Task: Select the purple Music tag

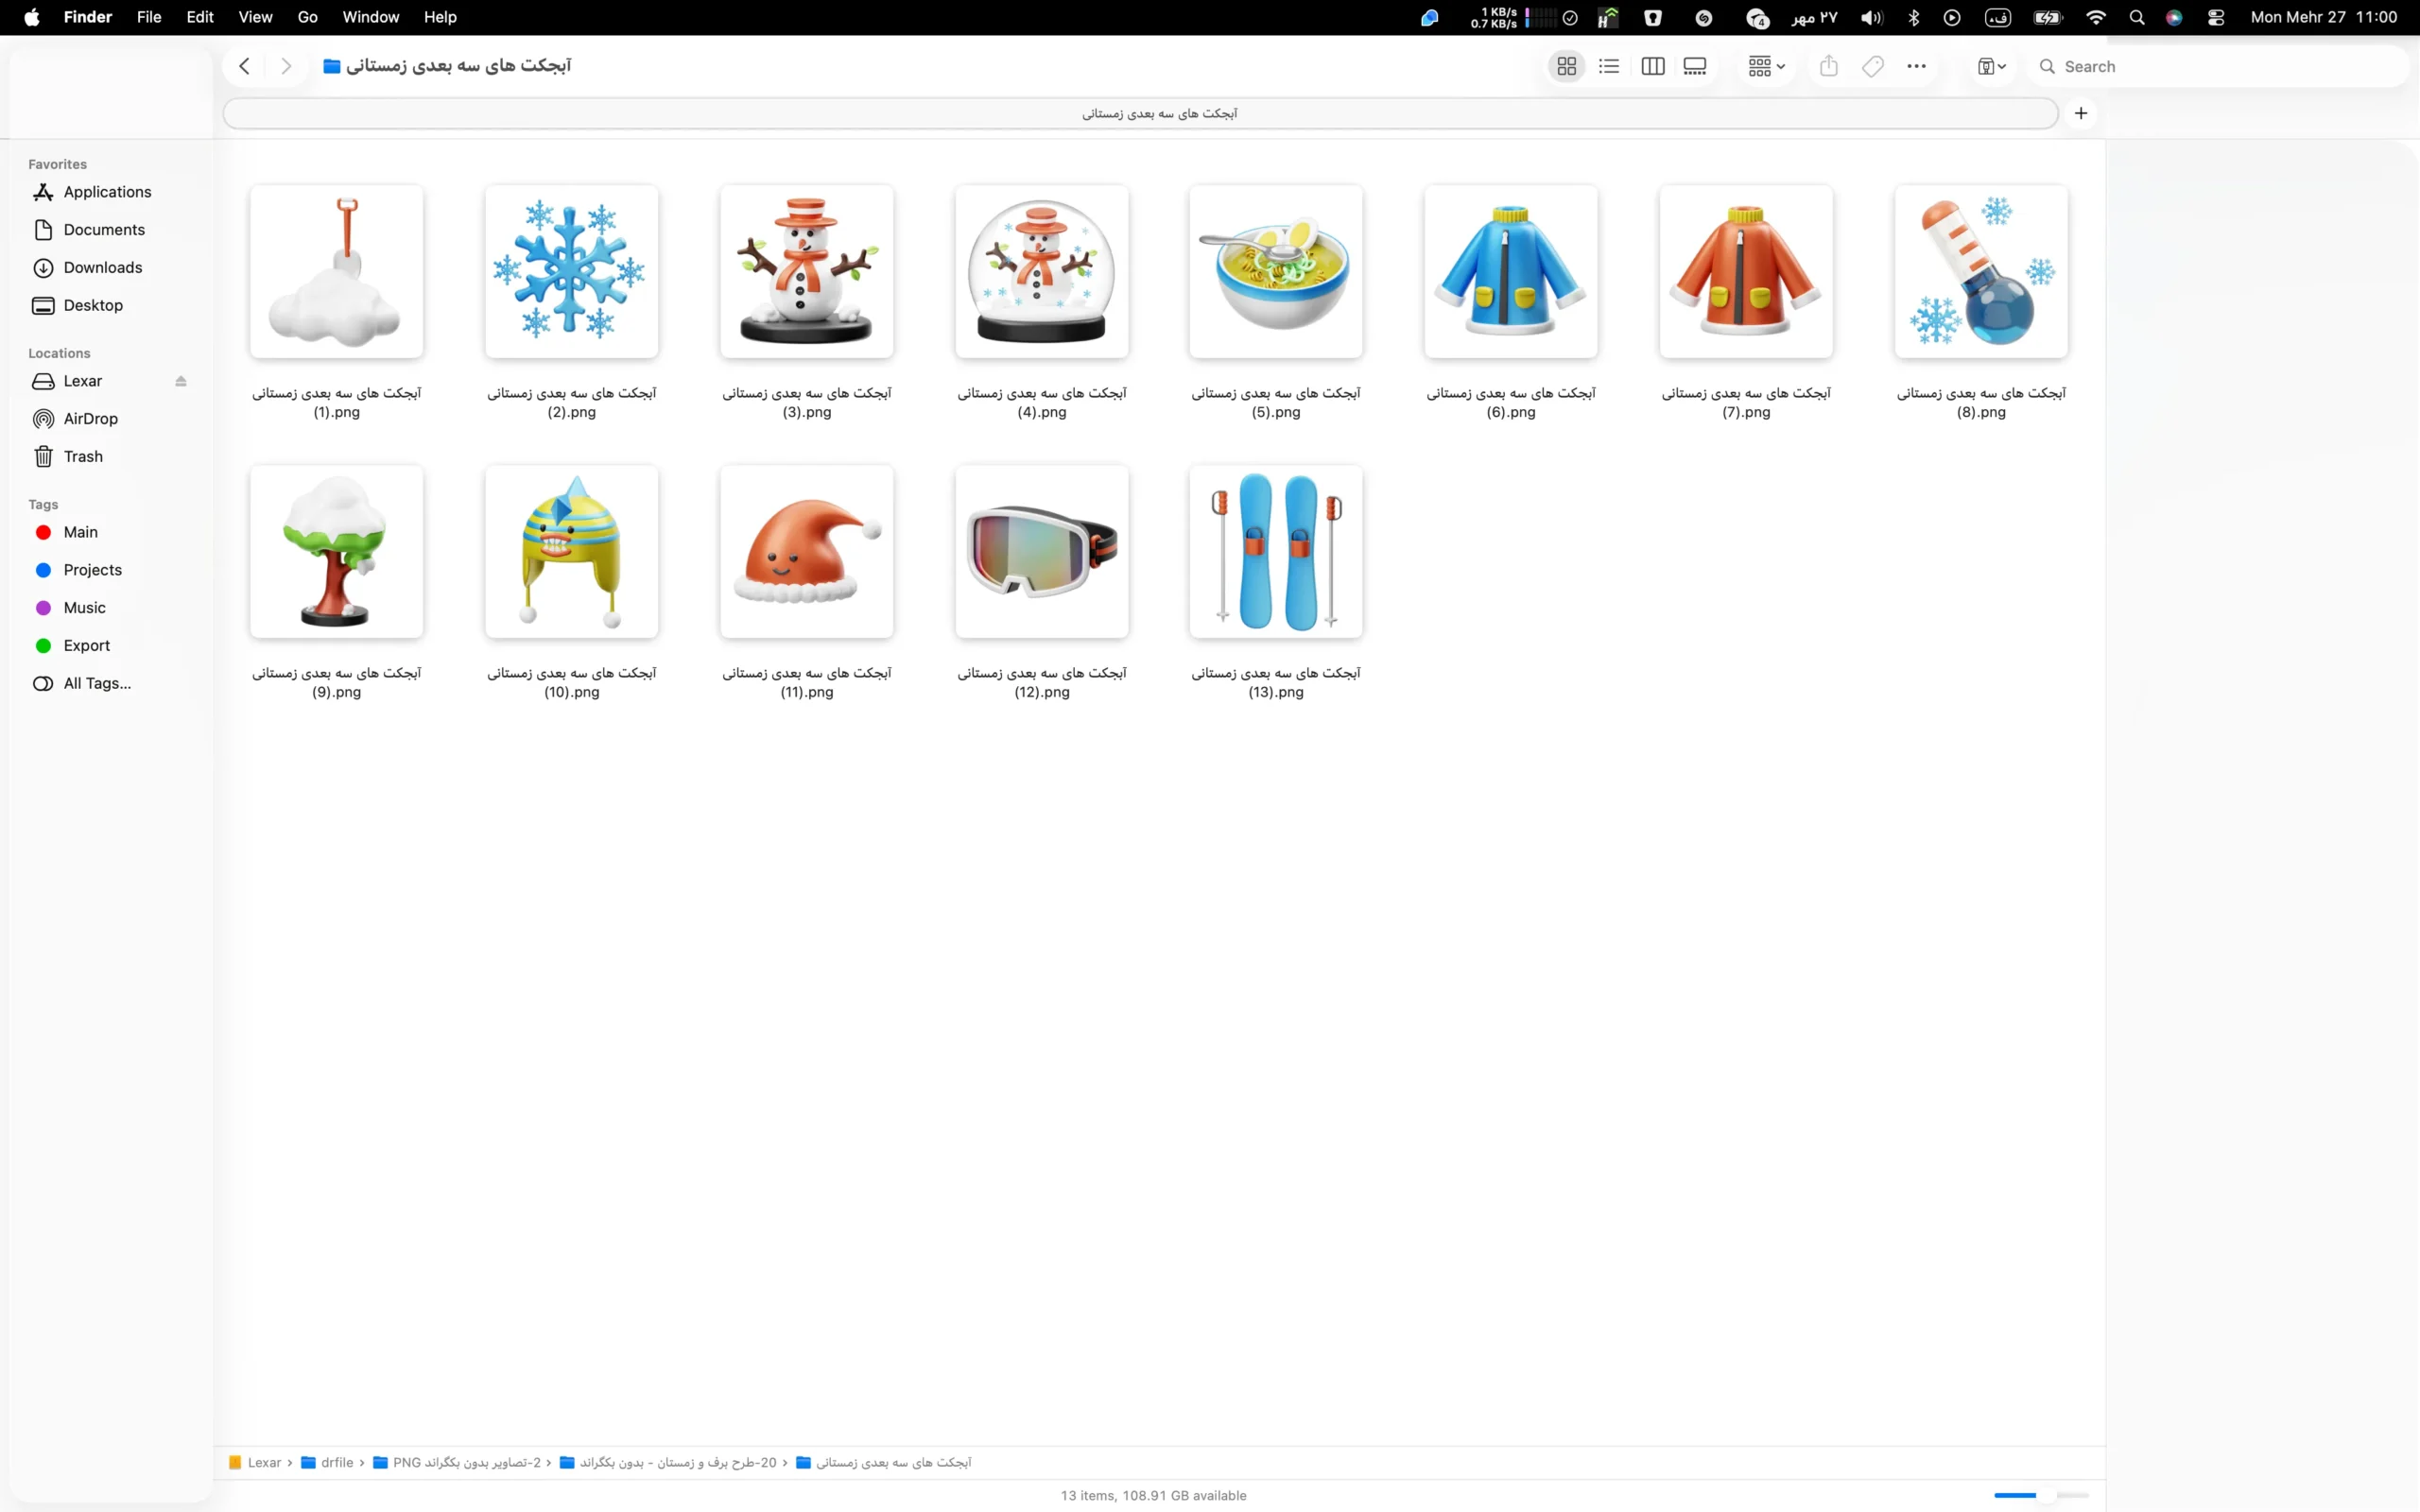Action: 85,608
